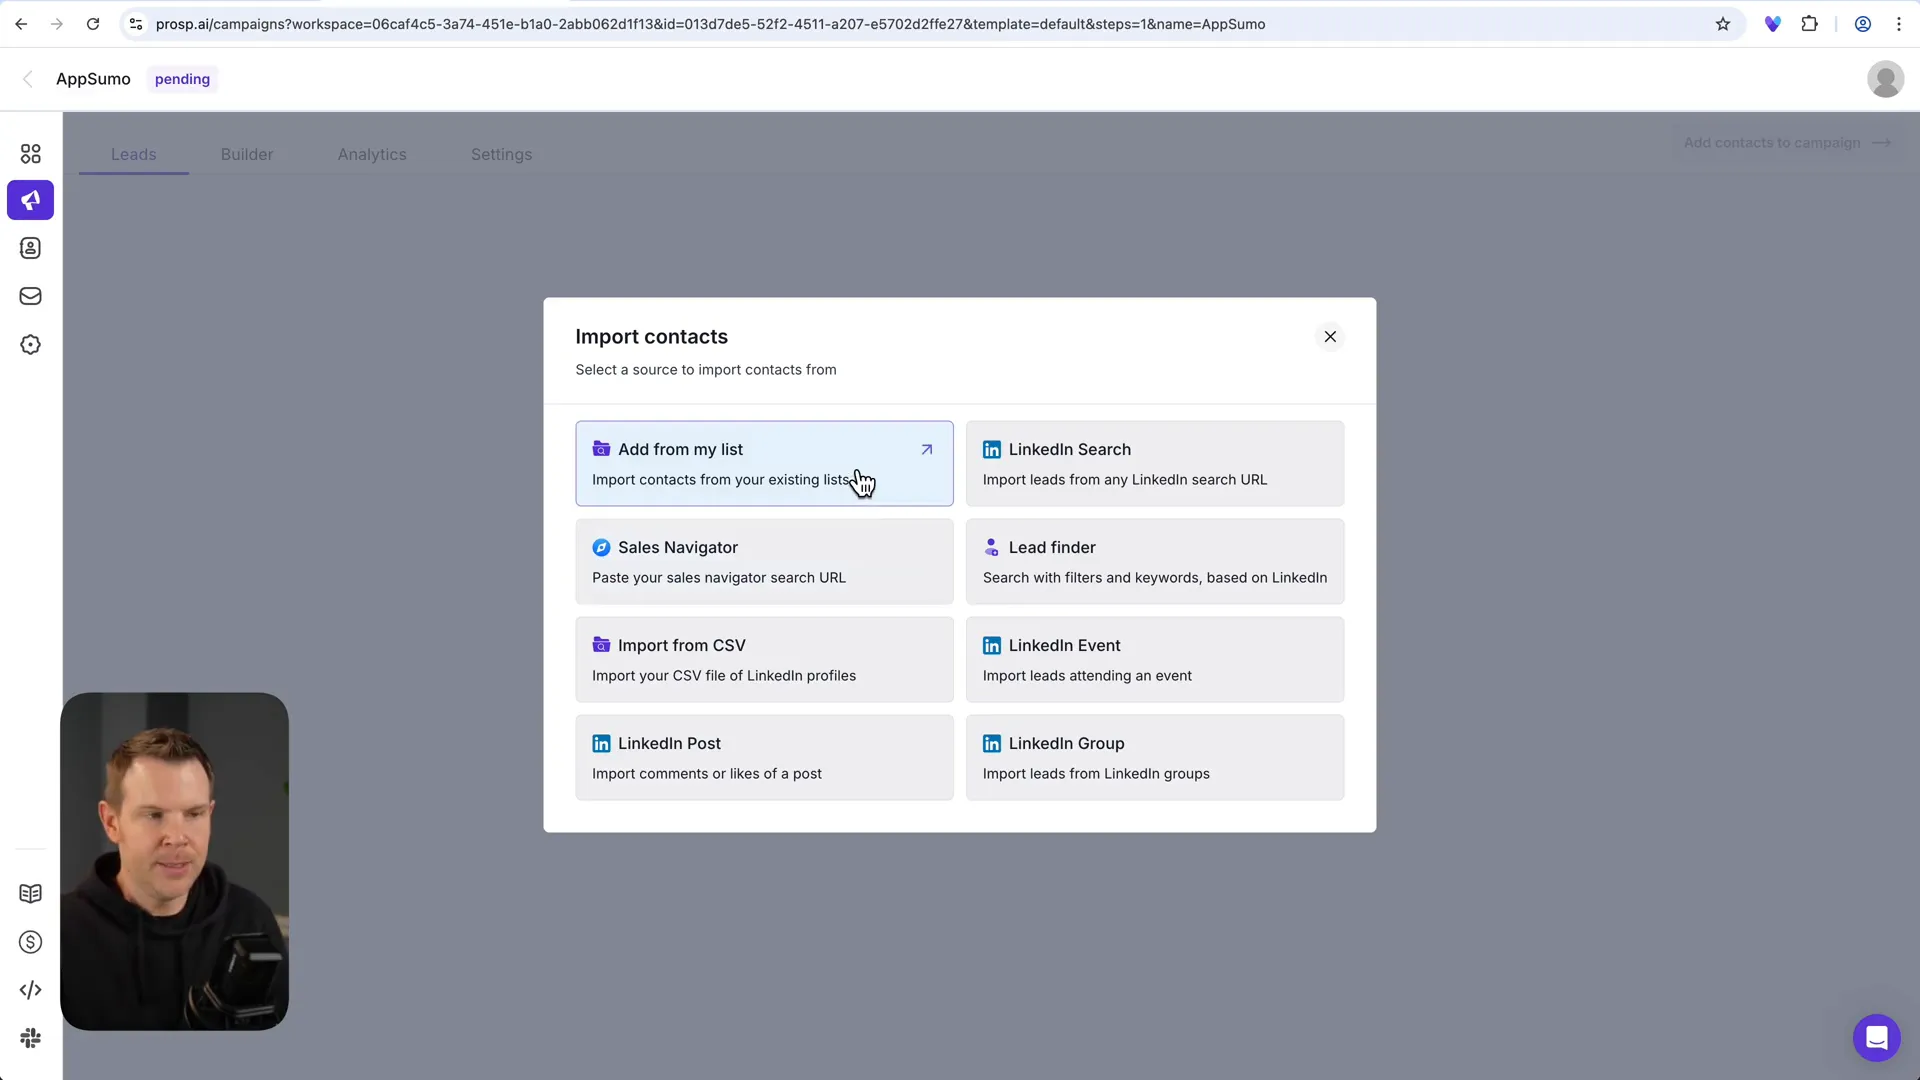This screenshot has width=1920, height=1080.
Task: Close the Import contacts dialog
Action: (x=1330, y=337)
